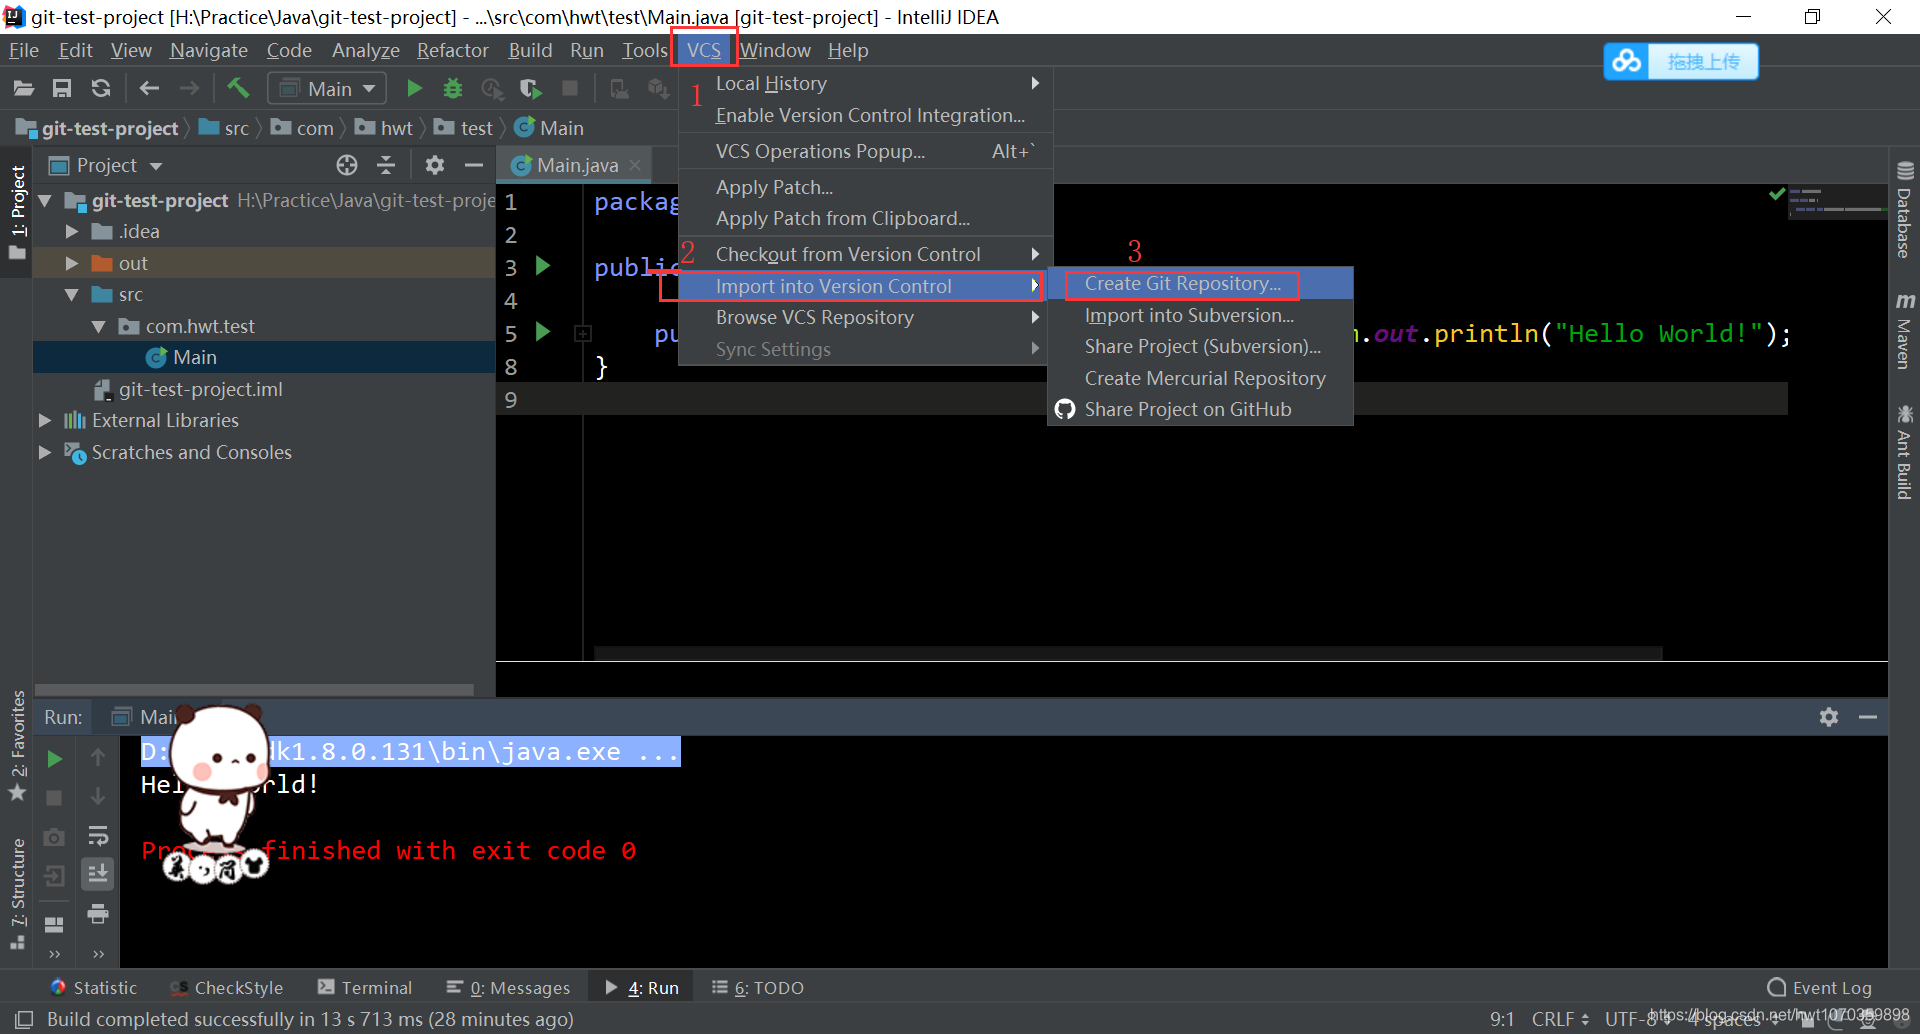The image size is (1920, 1034).
Task: Collapse the src folder
Action: (x=72, y=295)
